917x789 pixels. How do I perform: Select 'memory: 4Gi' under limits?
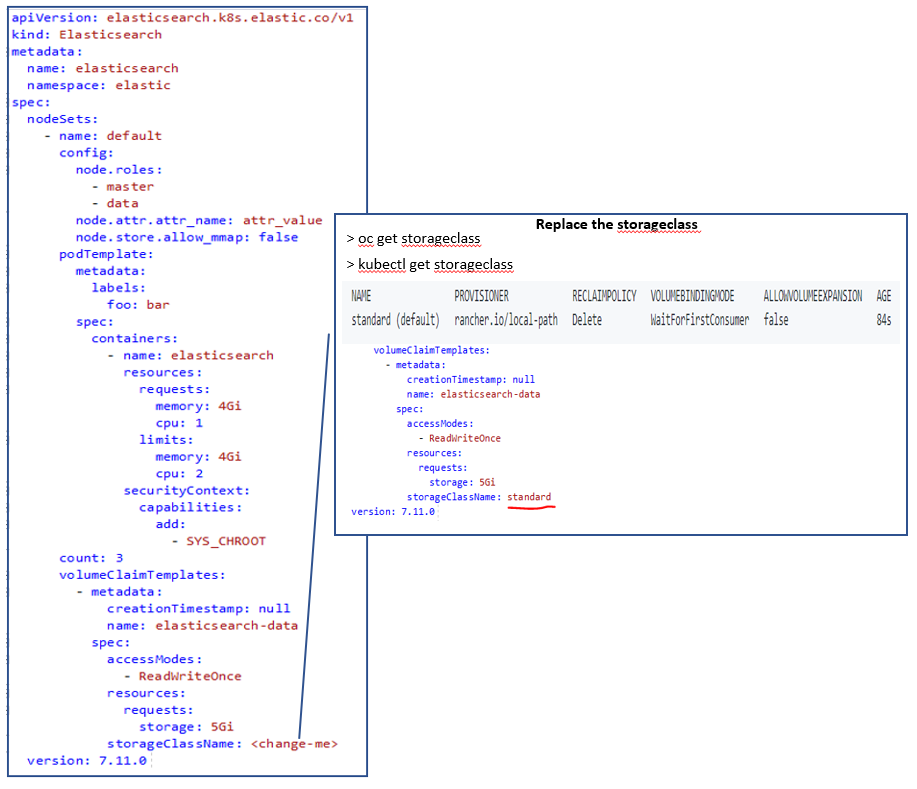coord(198,457)
